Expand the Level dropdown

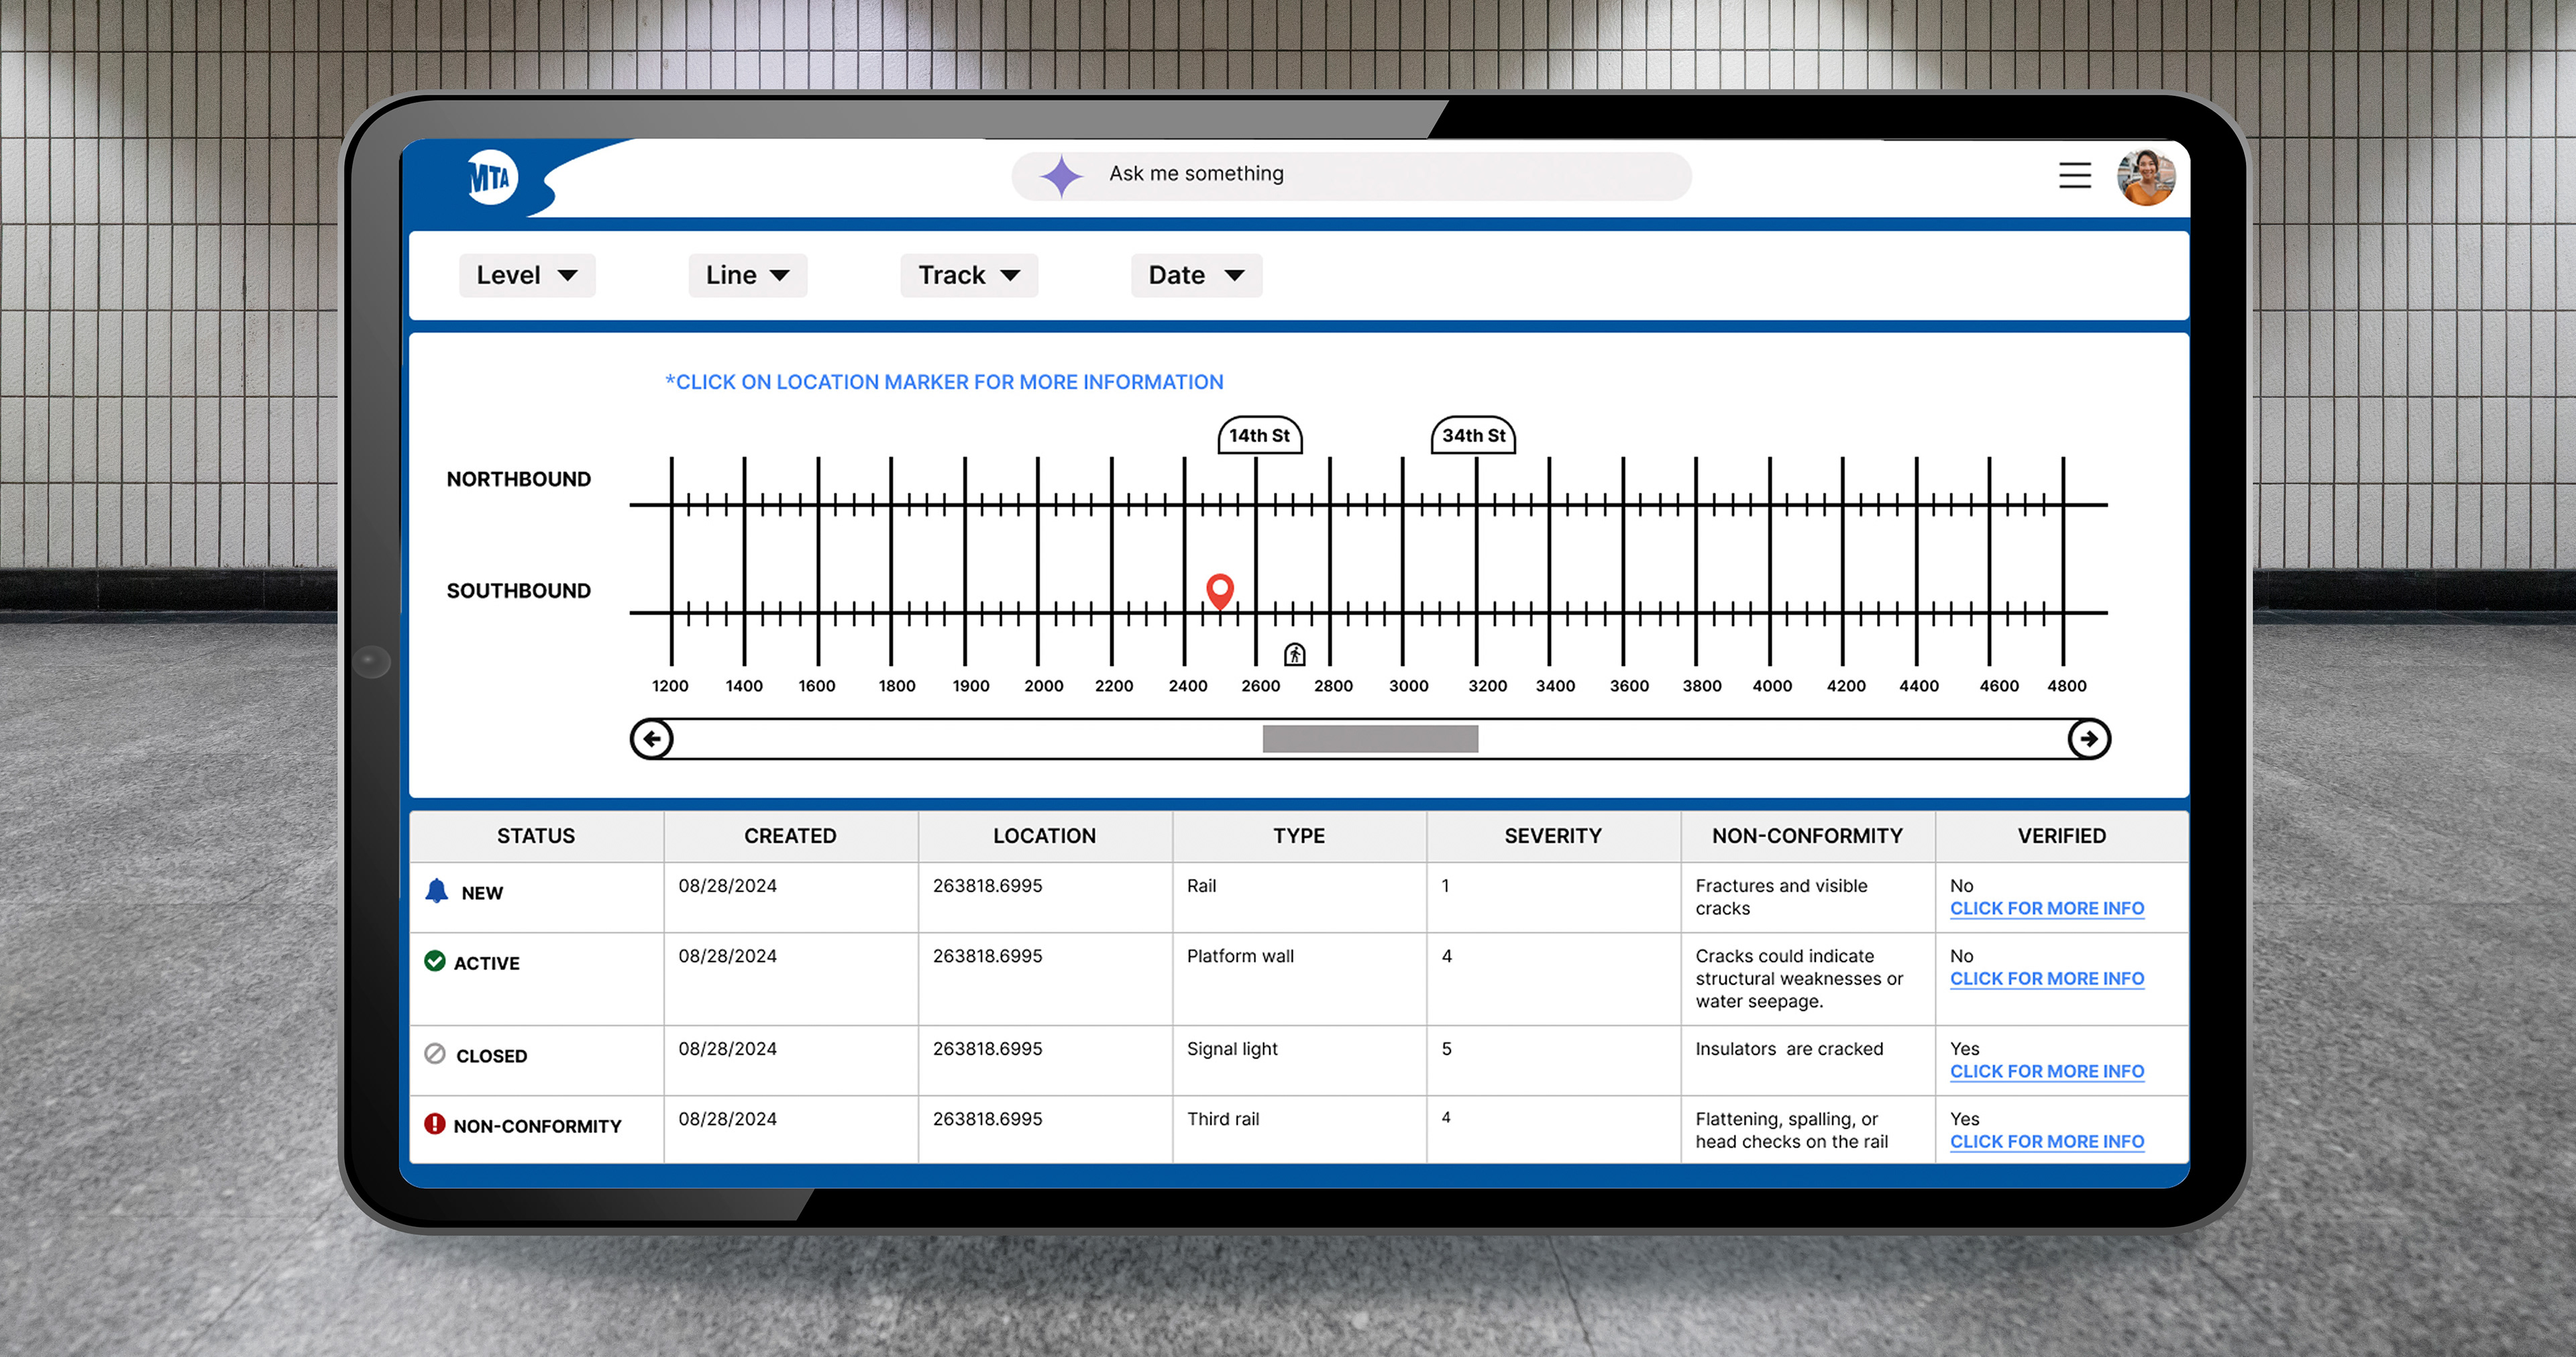coord(526,275)
